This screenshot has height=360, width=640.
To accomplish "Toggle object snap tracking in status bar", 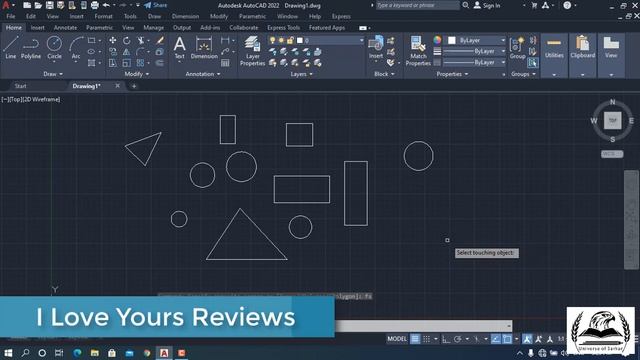I will coord(496,339).
